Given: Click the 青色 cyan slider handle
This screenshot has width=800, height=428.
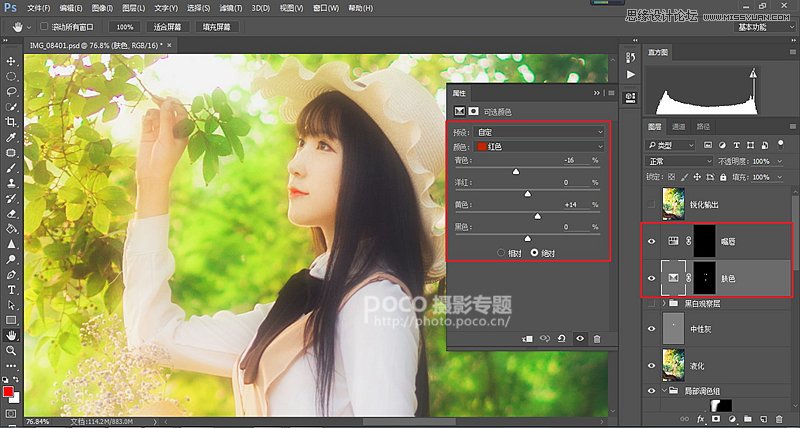Looking at the screenshot, I should coord(516,172).
